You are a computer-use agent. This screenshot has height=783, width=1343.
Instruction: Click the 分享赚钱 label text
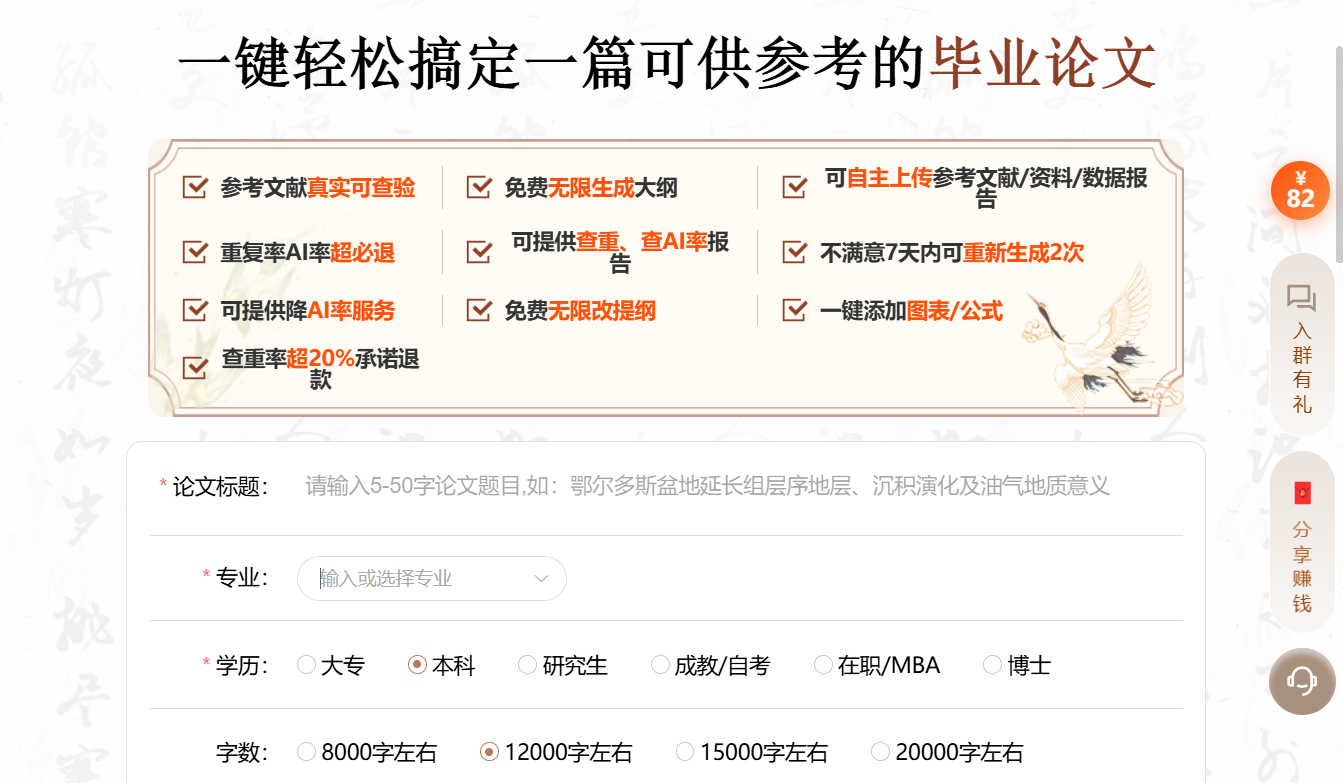click(1301, 567)
